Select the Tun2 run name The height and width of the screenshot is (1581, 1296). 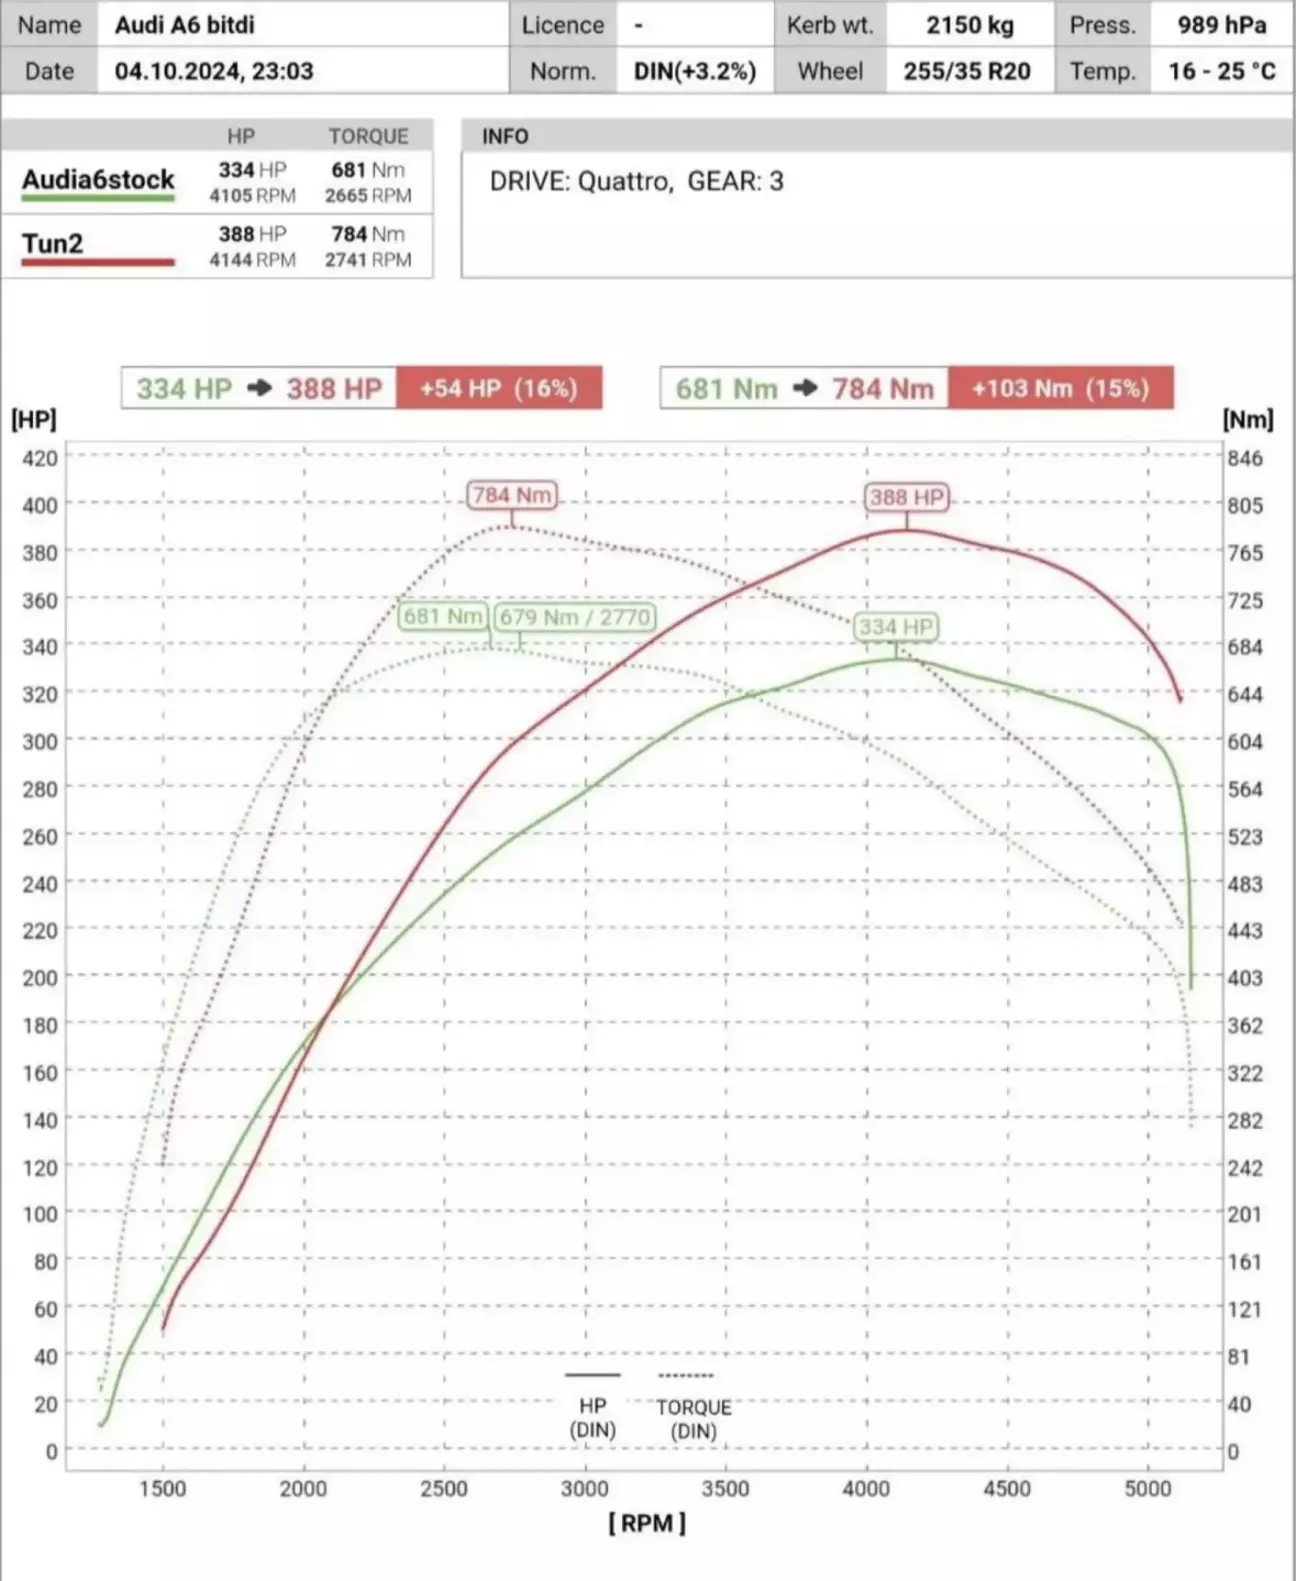tap(52, 243)
